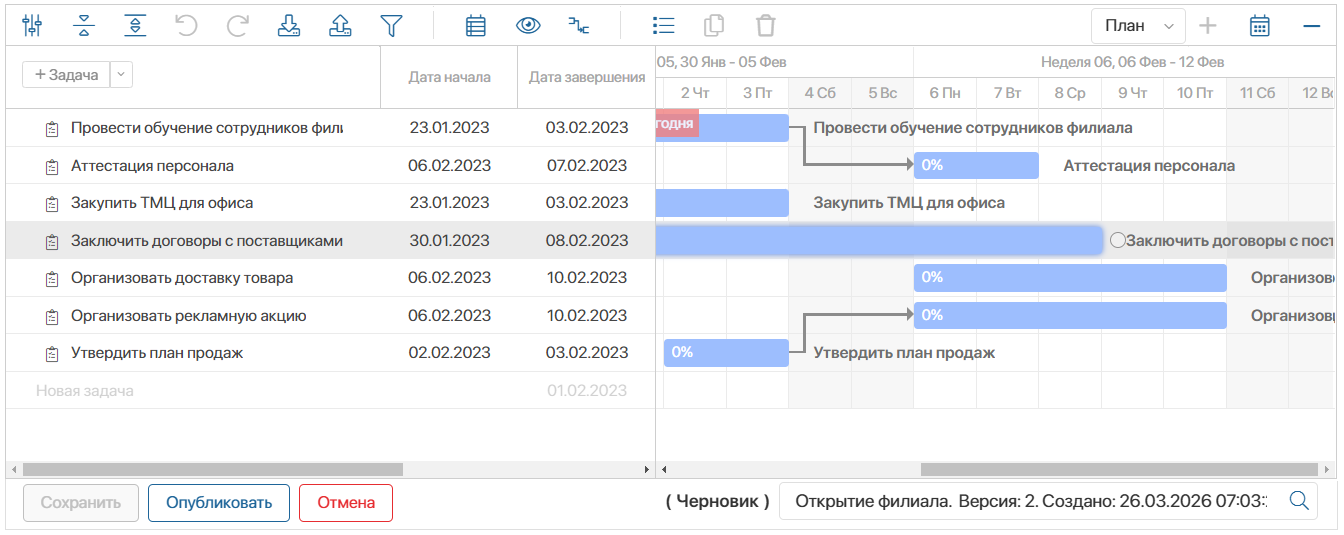The width and height of the screenshot is (1344, 535).
Task: Click the bulleted list icon
Action: pyautogui.click(x=663, y=25)
